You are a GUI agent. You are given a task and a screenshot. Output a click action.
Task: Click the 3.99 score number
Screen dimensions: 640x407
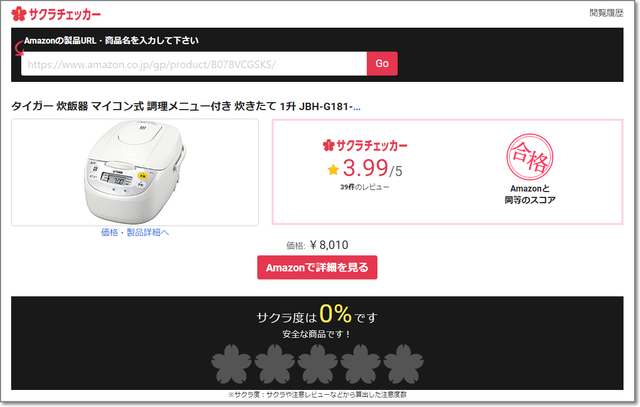tap(365, 168)
